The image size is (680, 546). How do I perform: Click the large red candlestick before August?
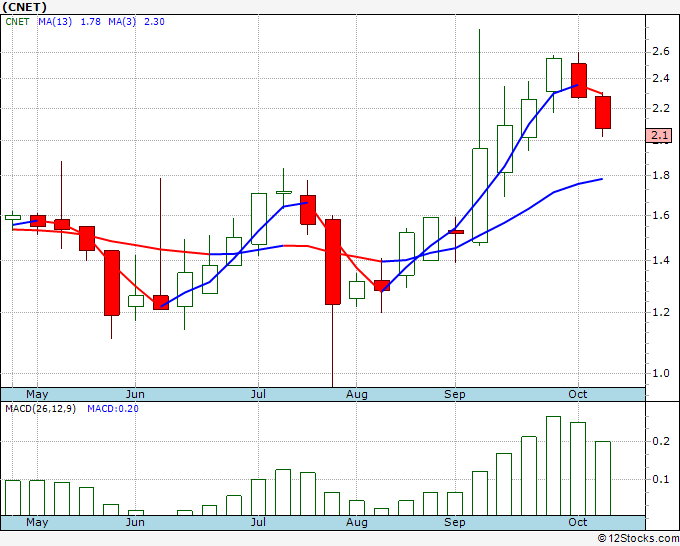click(333, 262)
